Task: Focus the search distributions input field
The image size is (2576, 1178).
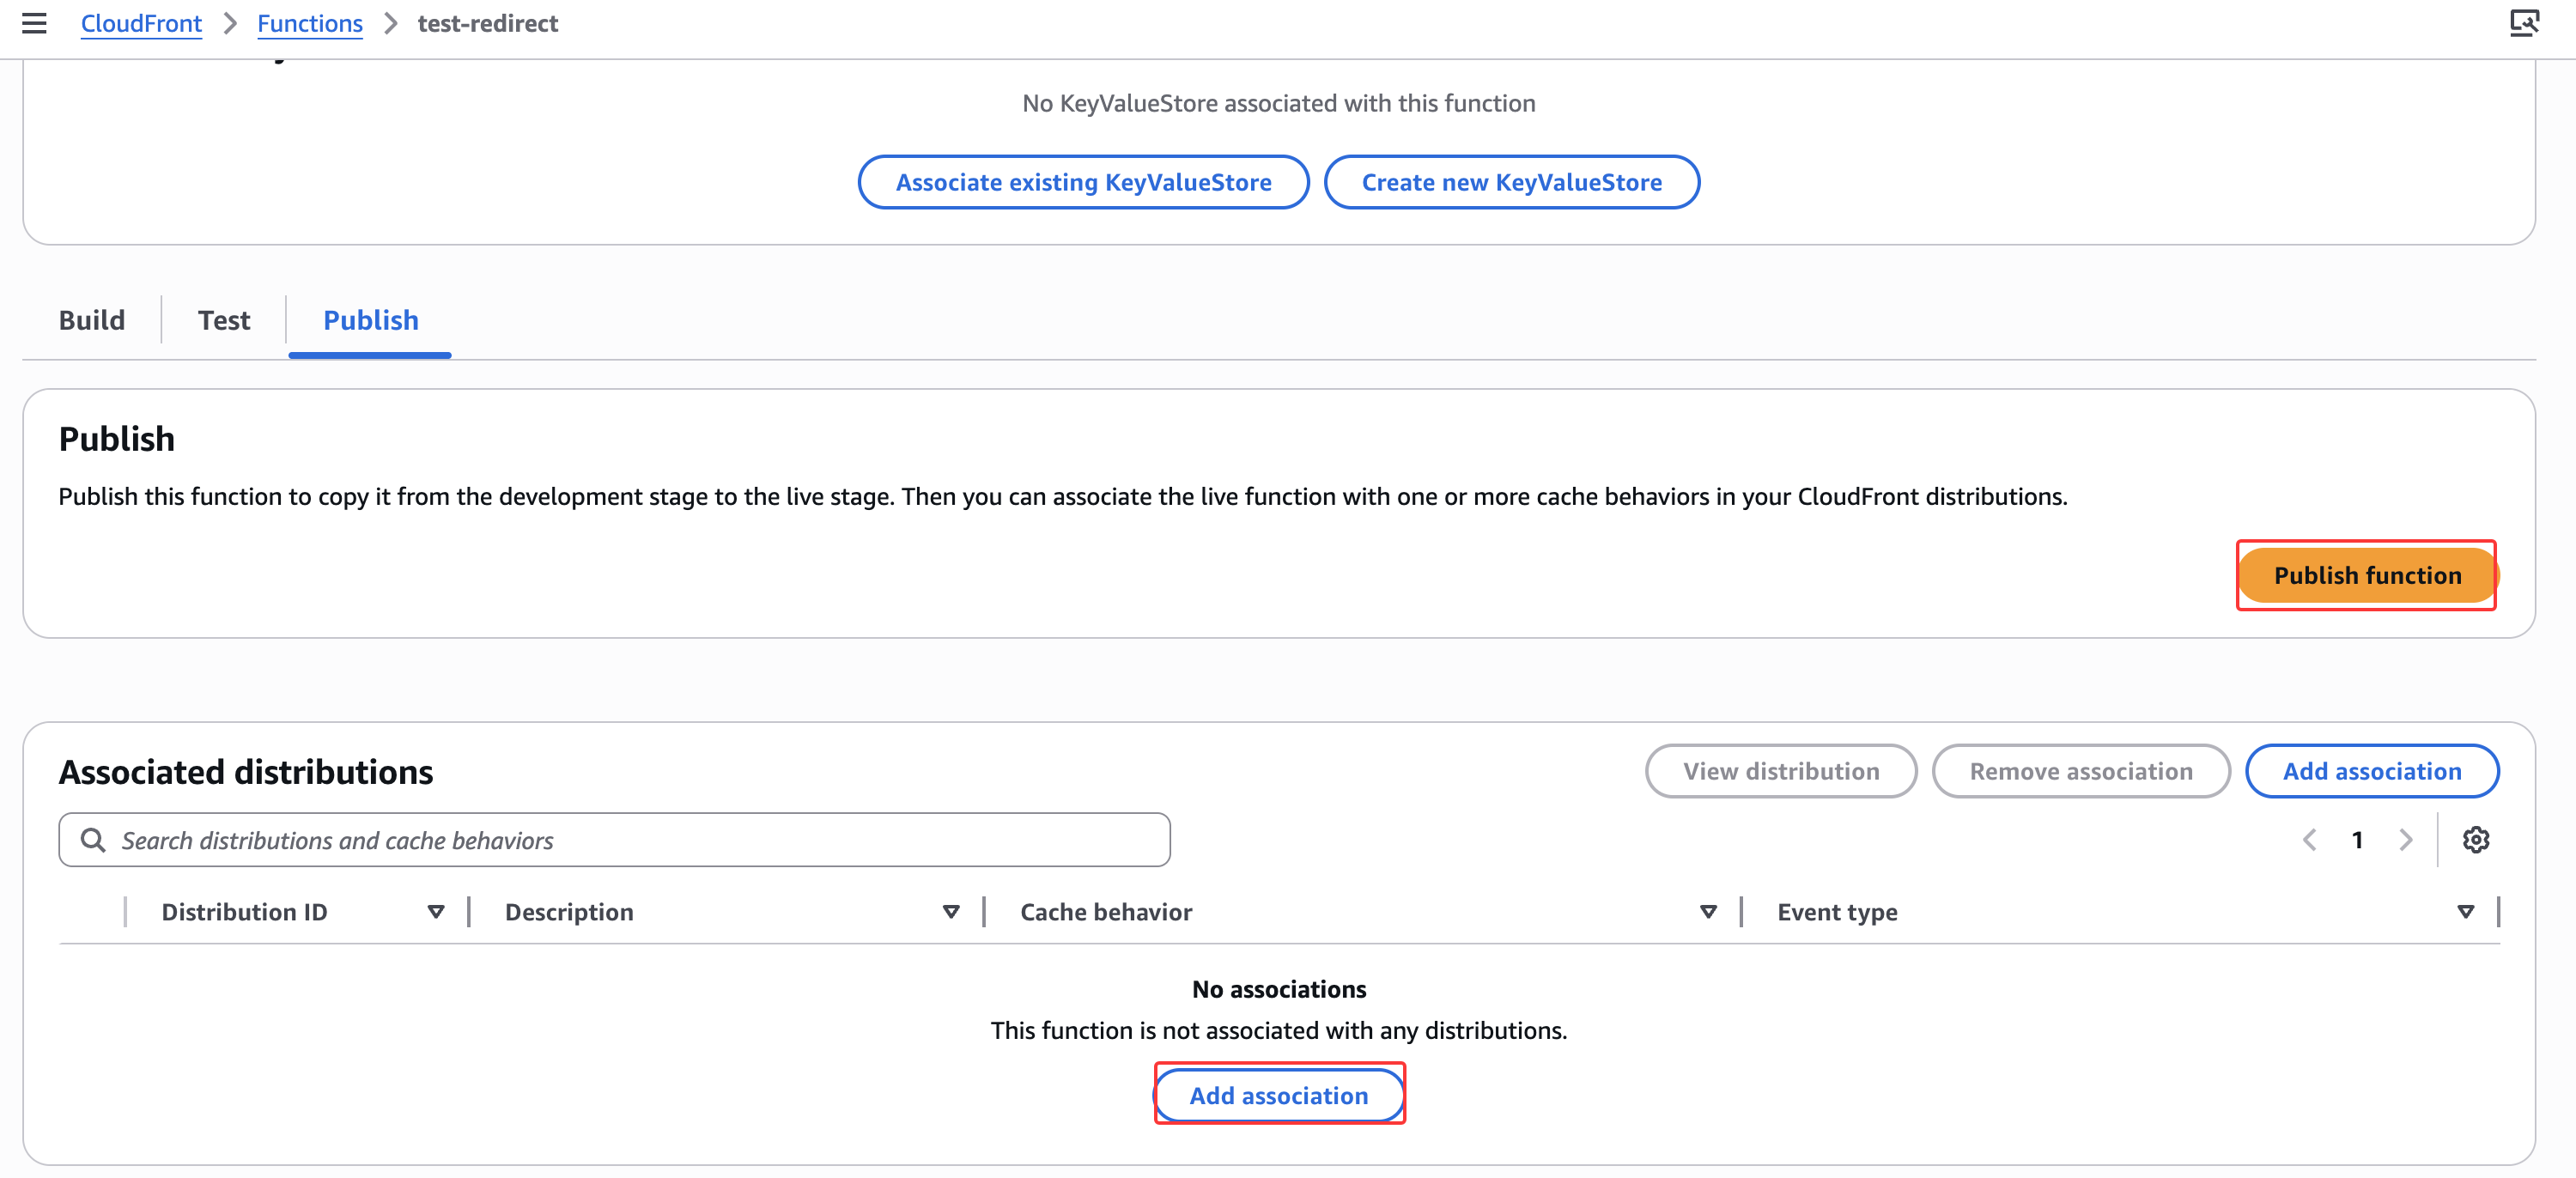Action: pyautogui.click(x=640, y=840)
